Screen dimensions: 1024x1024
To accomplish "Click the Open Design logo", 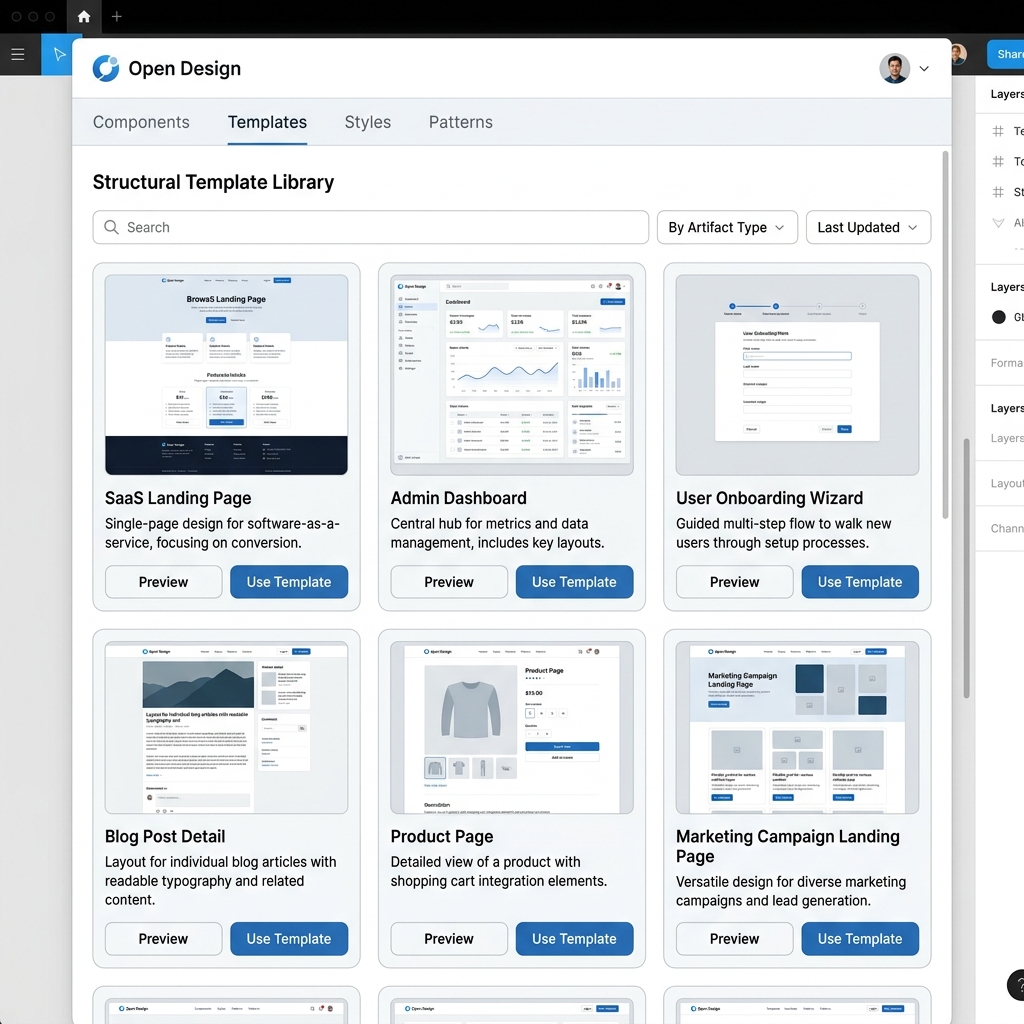I will [105, 69].
